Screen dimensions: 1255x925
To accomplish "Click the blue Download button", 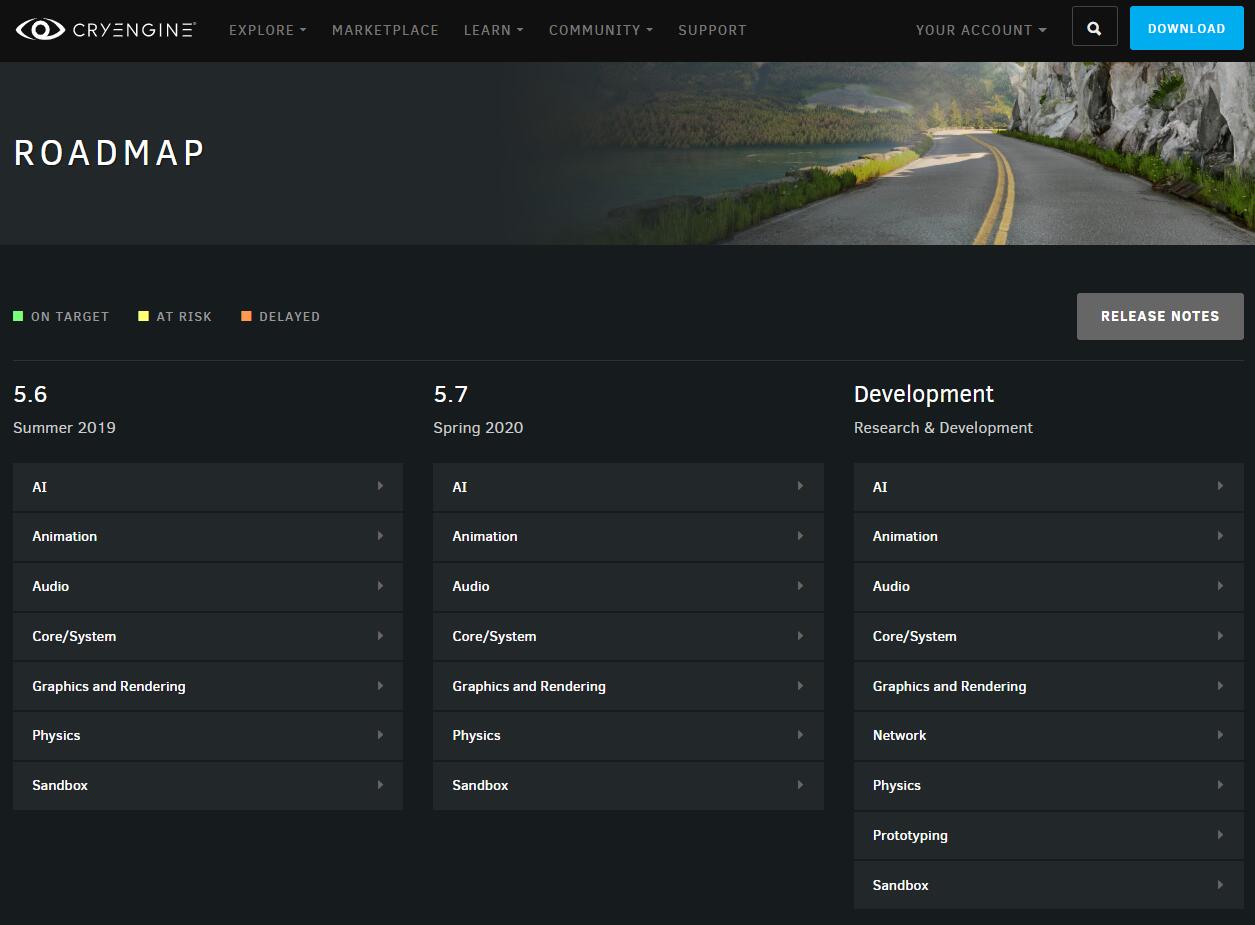I will click(1186, 29).
